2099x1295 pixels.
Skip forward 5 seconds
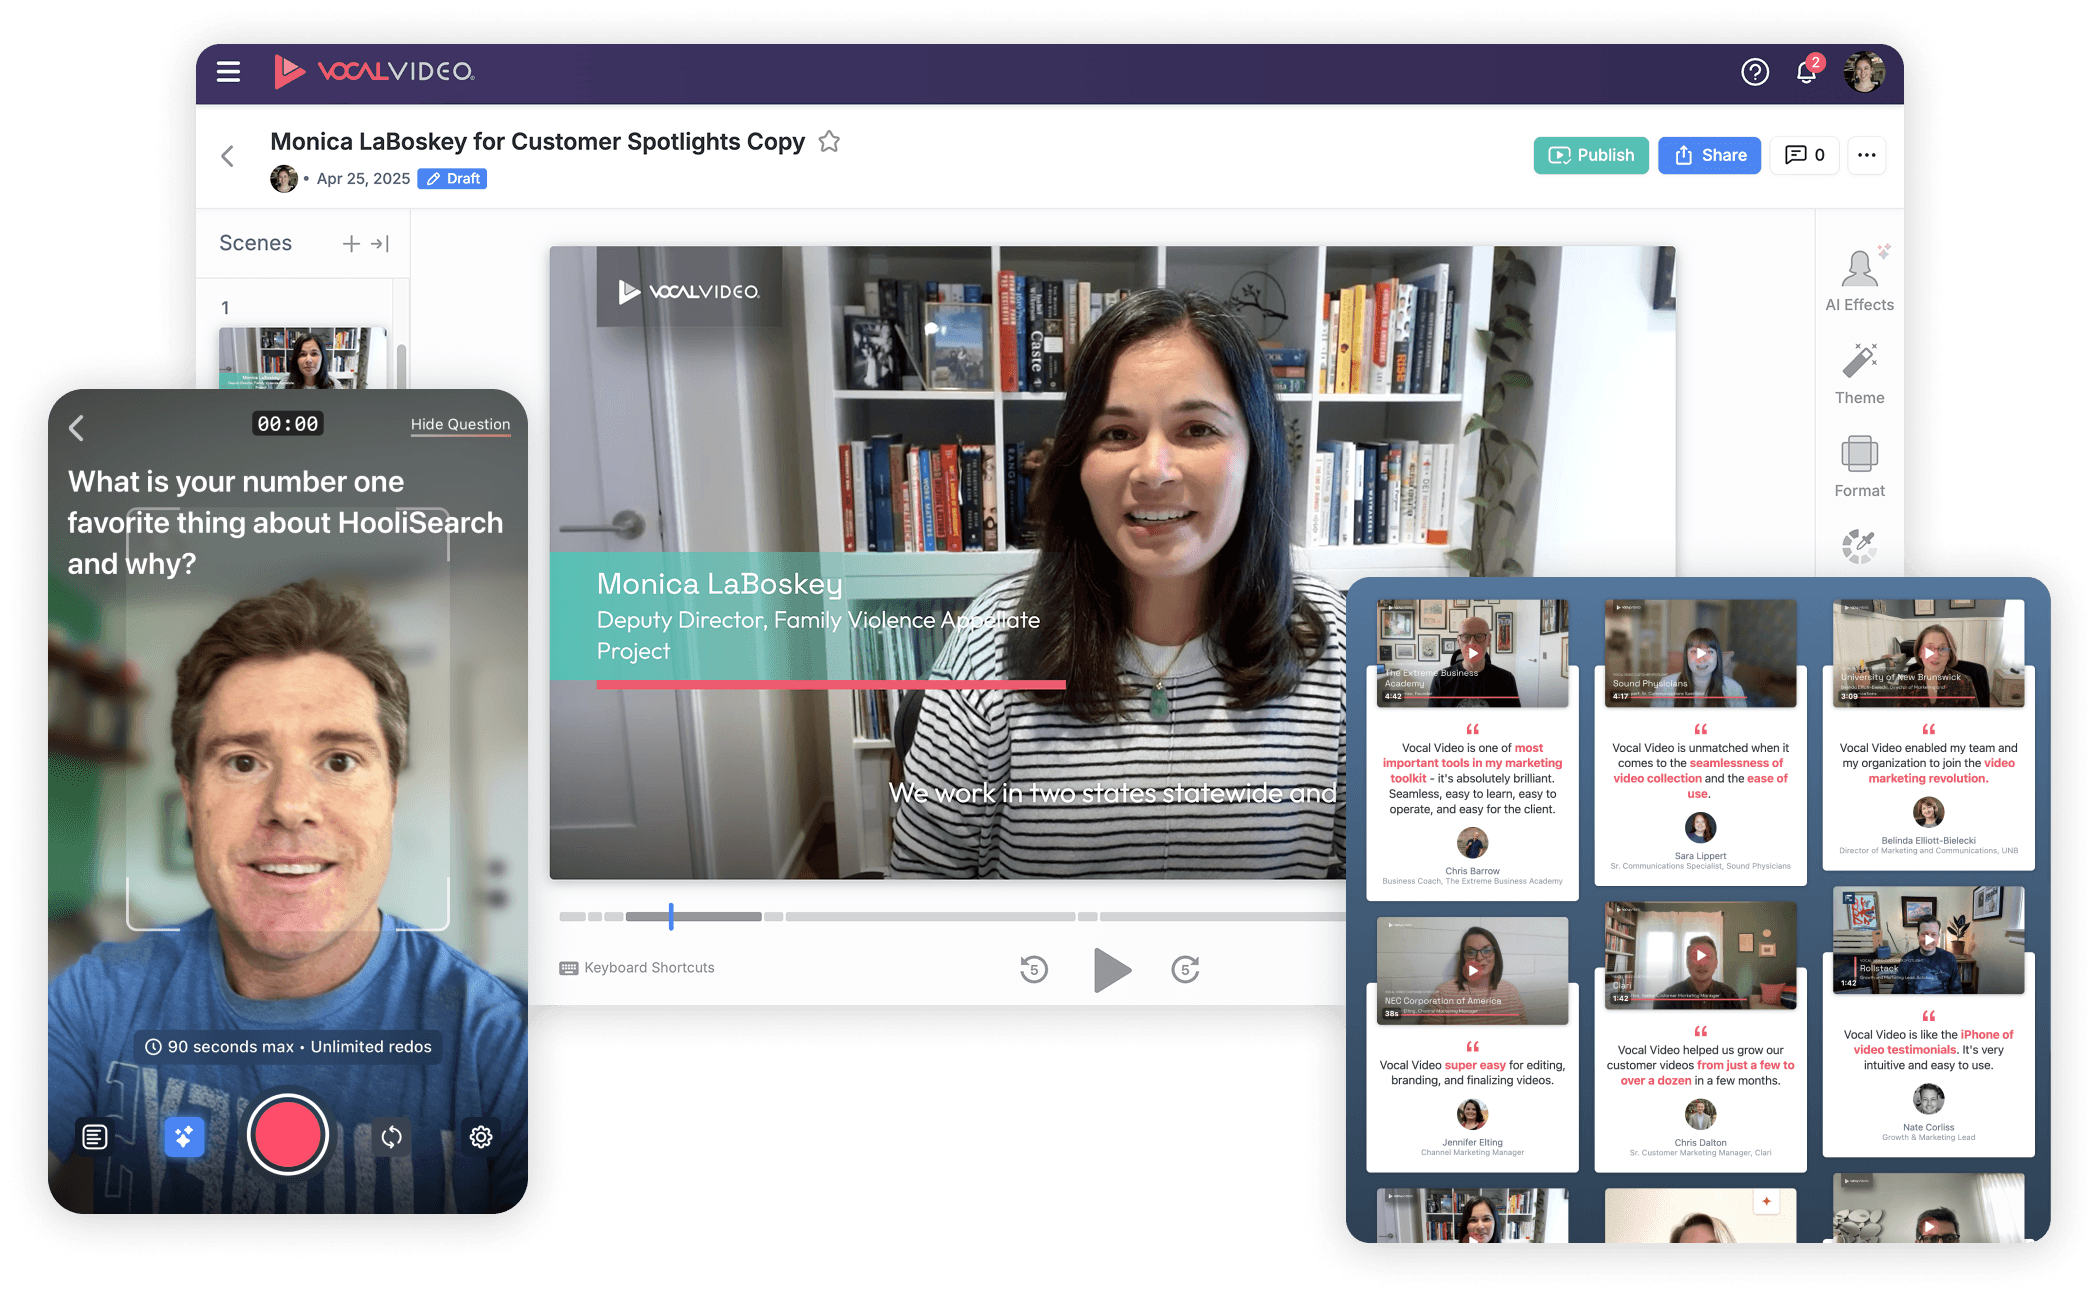tap(1185, 969)
